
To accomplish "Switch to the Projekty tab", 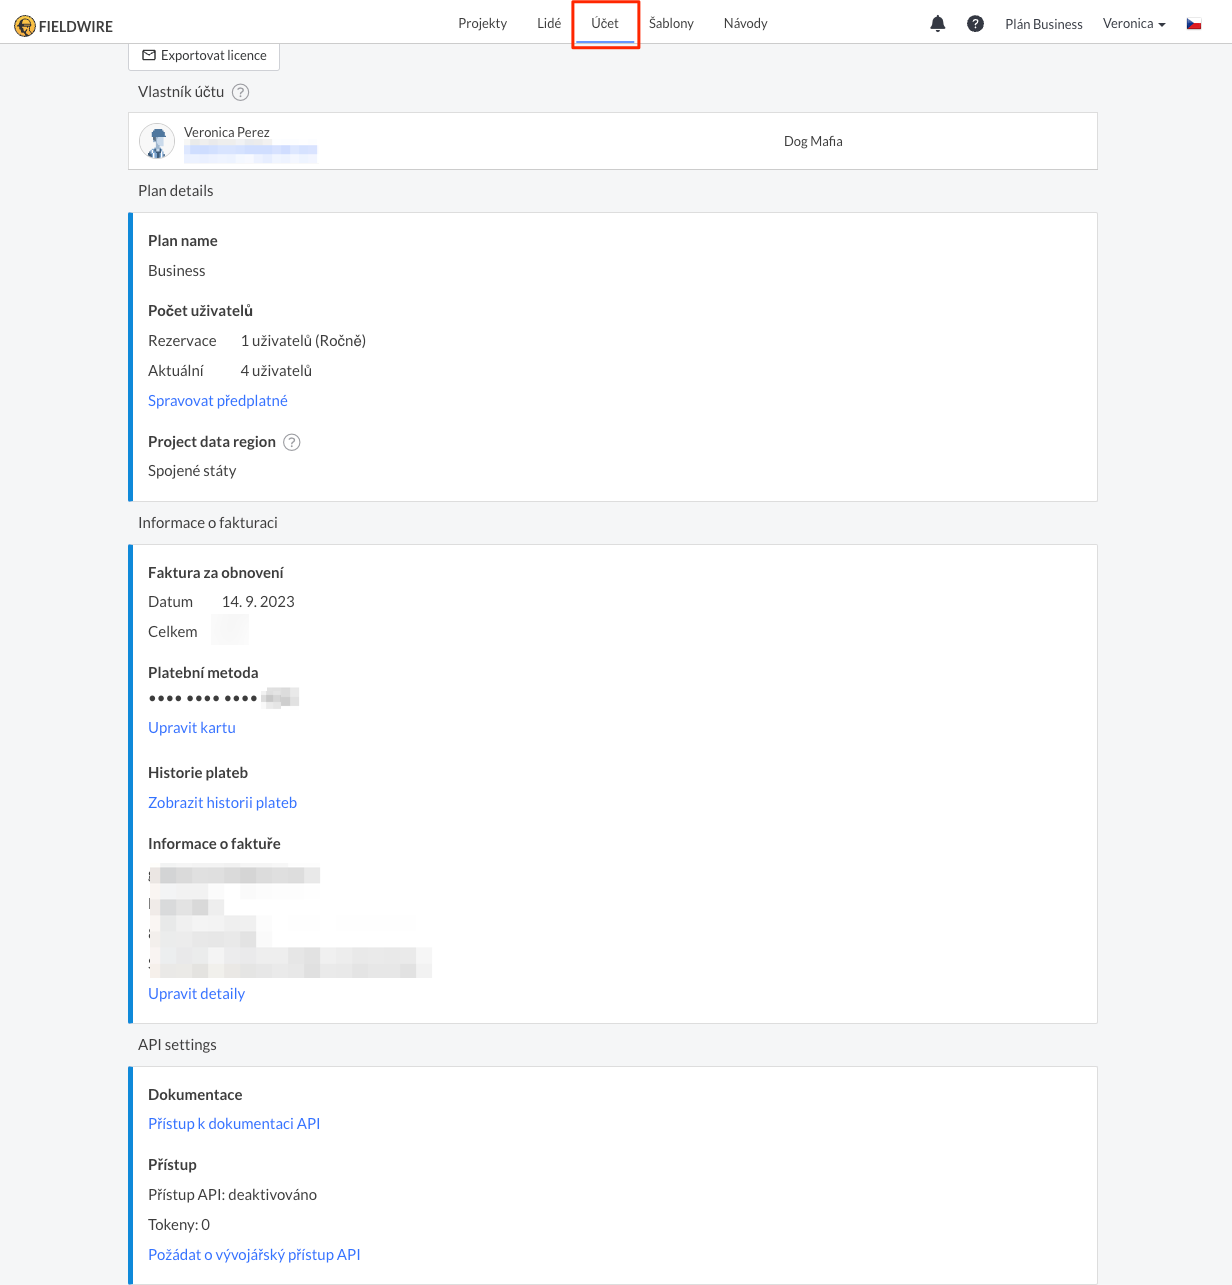I will (x=482, y=23).
